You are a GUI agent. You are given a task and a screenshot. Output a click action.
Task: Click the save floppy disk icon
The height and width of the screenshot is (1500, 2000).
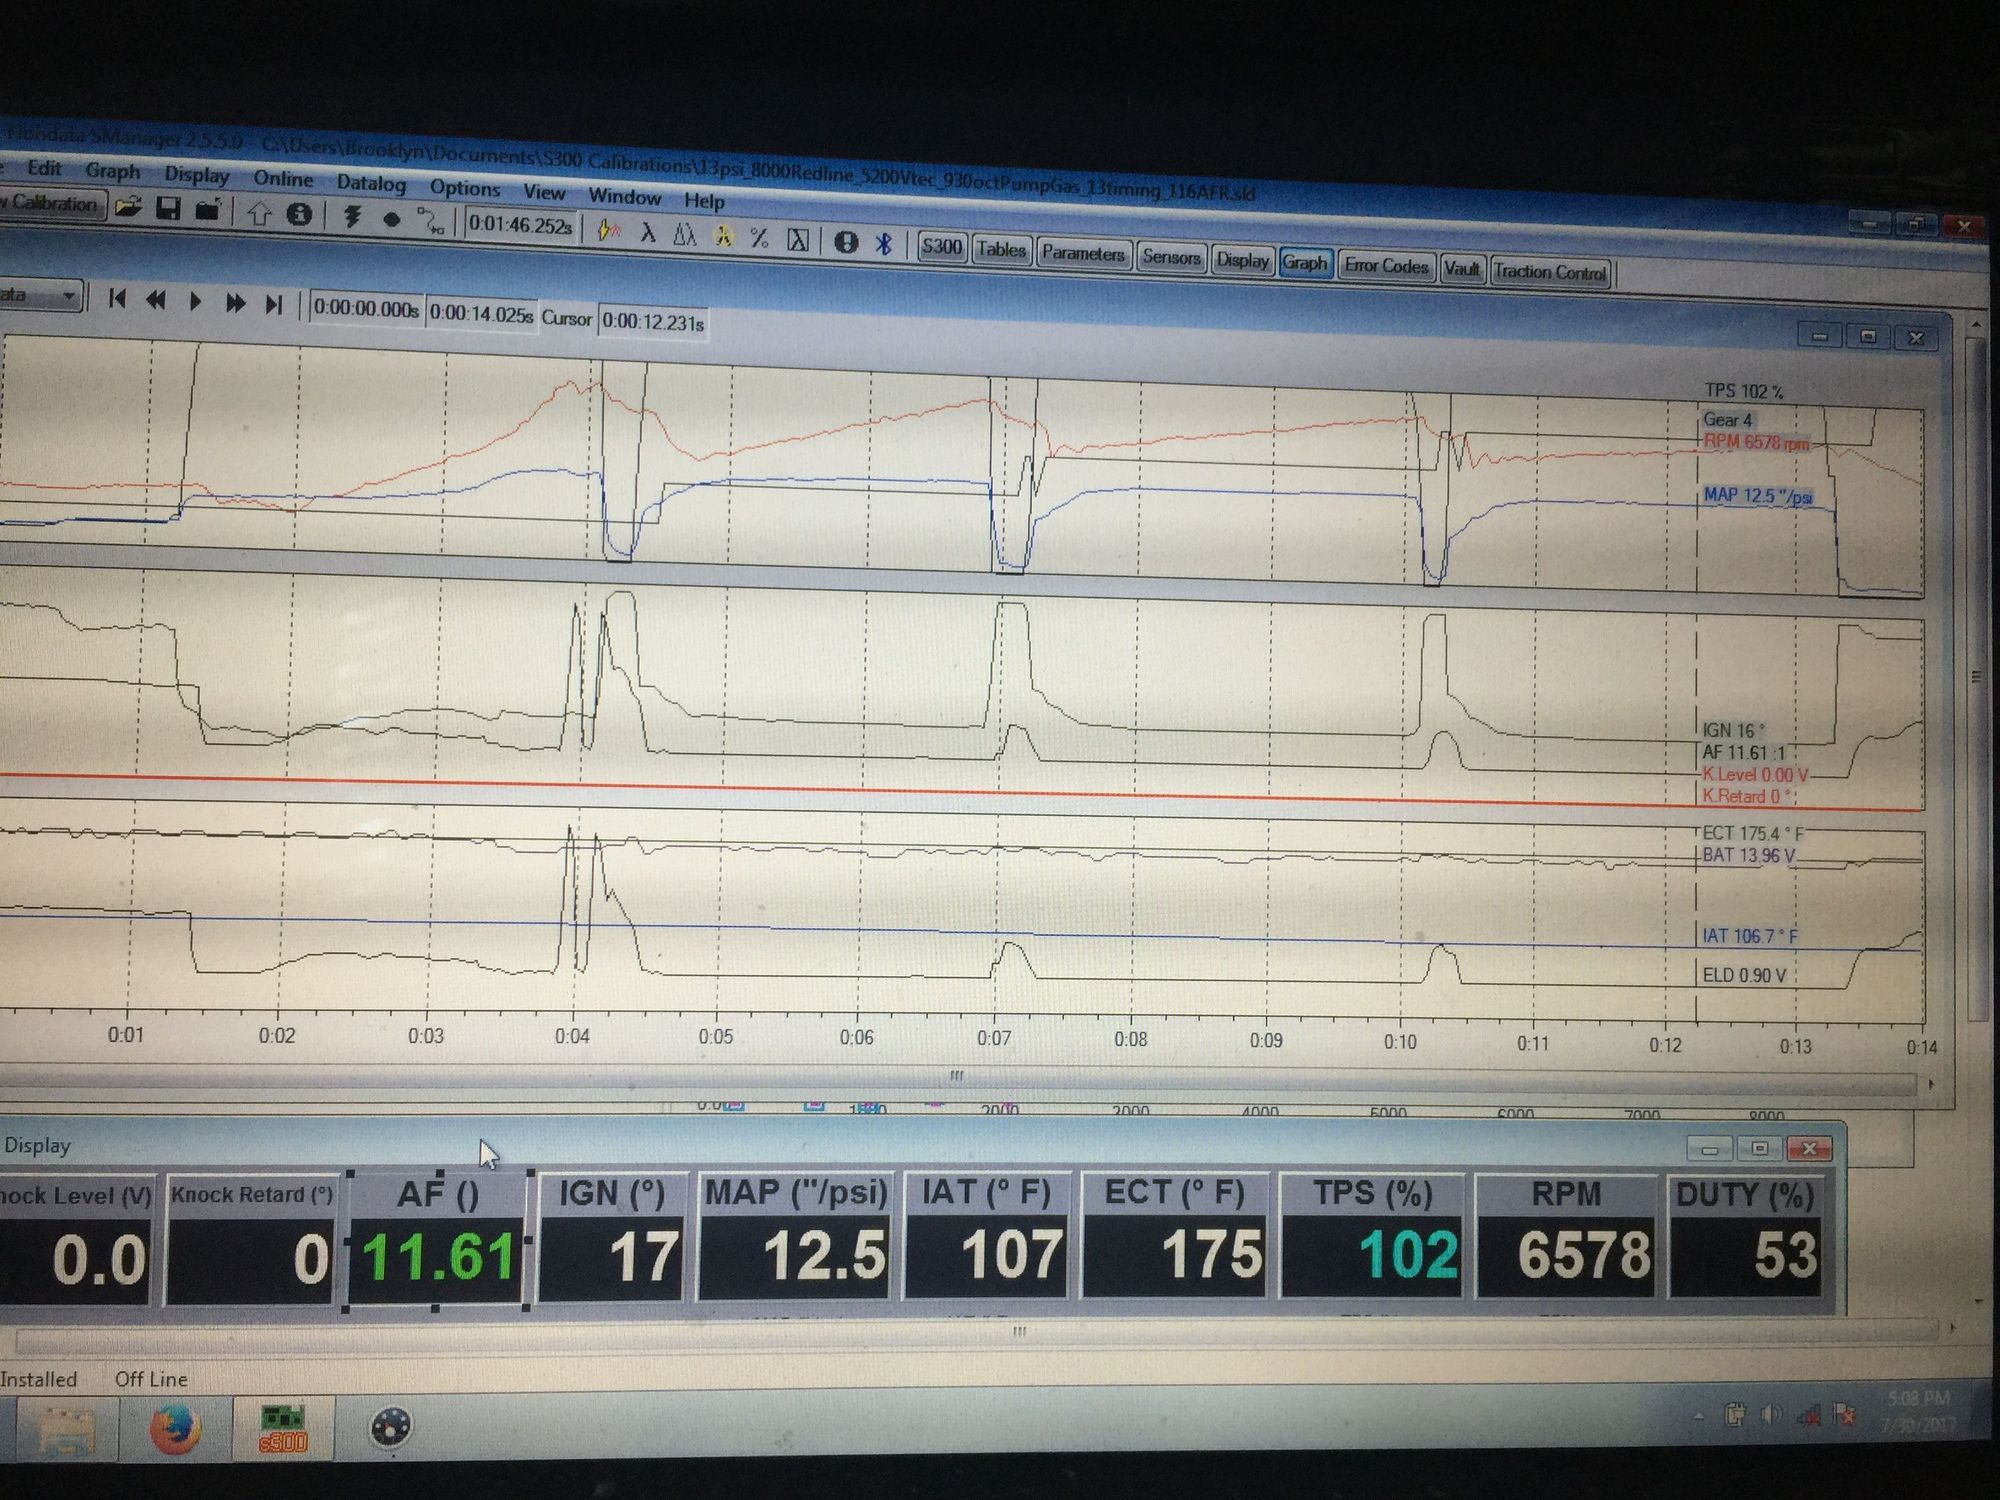point(168,209)
